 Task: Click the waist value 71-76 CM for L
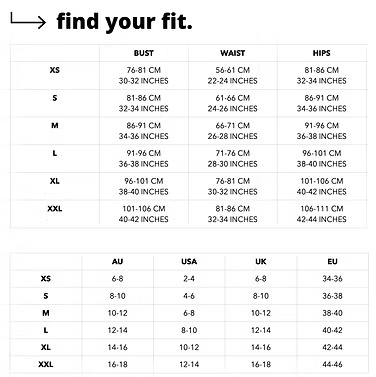pos(233,153)
